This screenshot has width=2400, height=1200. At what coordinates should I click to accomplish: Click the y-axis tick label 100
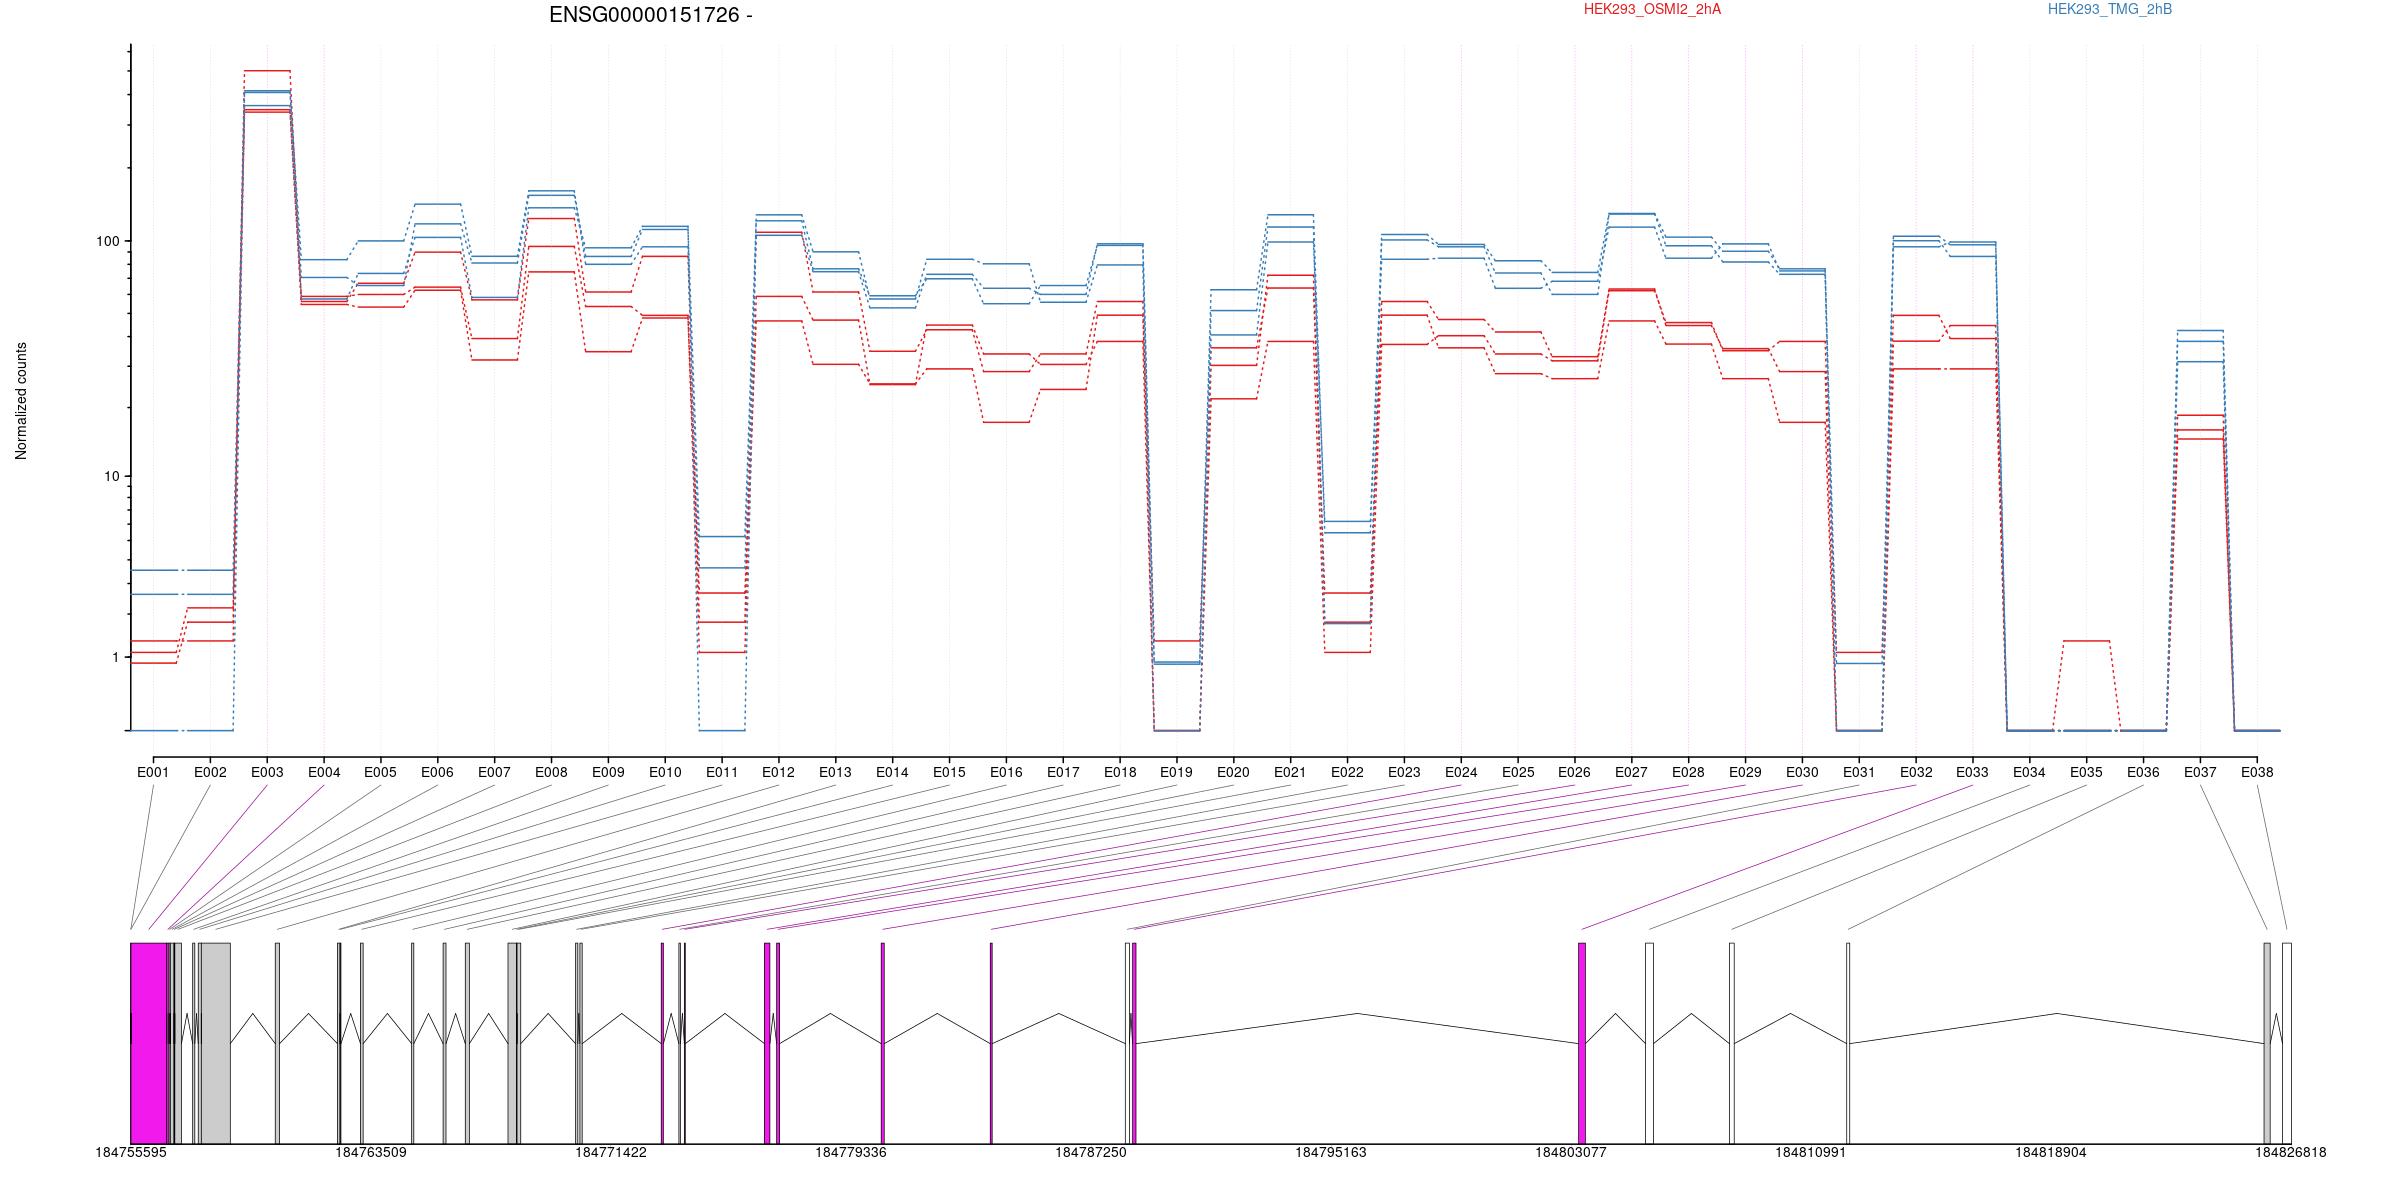coord(107,241)
